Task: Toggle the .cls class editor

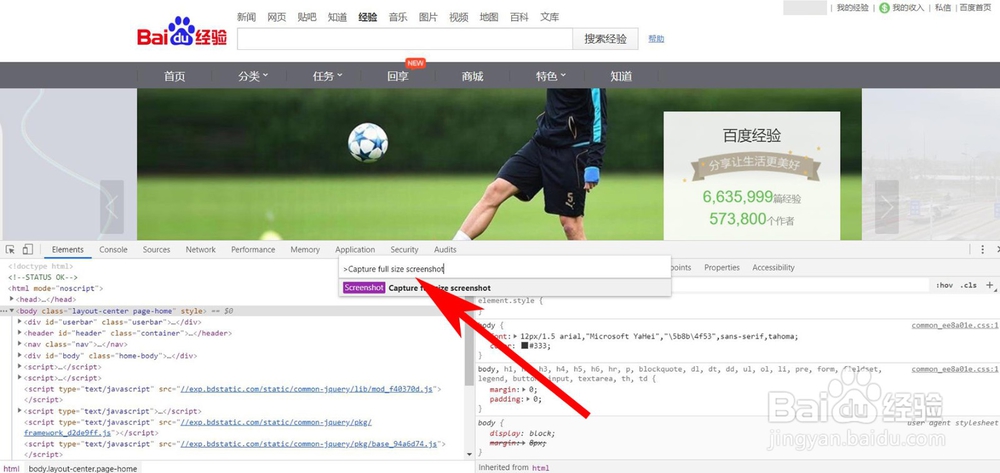Action: (x=968, y=285)
